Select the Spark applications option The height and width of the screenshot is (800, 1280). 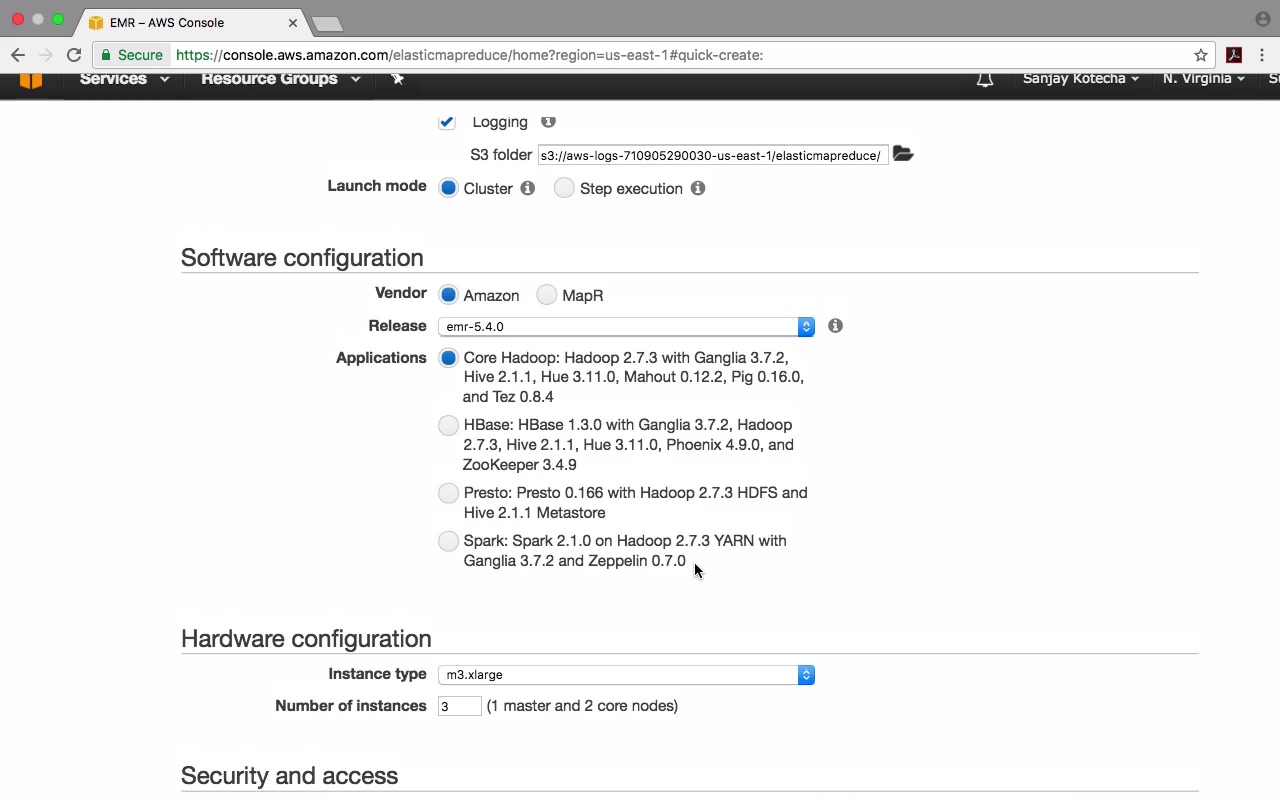tap(448, 541)
